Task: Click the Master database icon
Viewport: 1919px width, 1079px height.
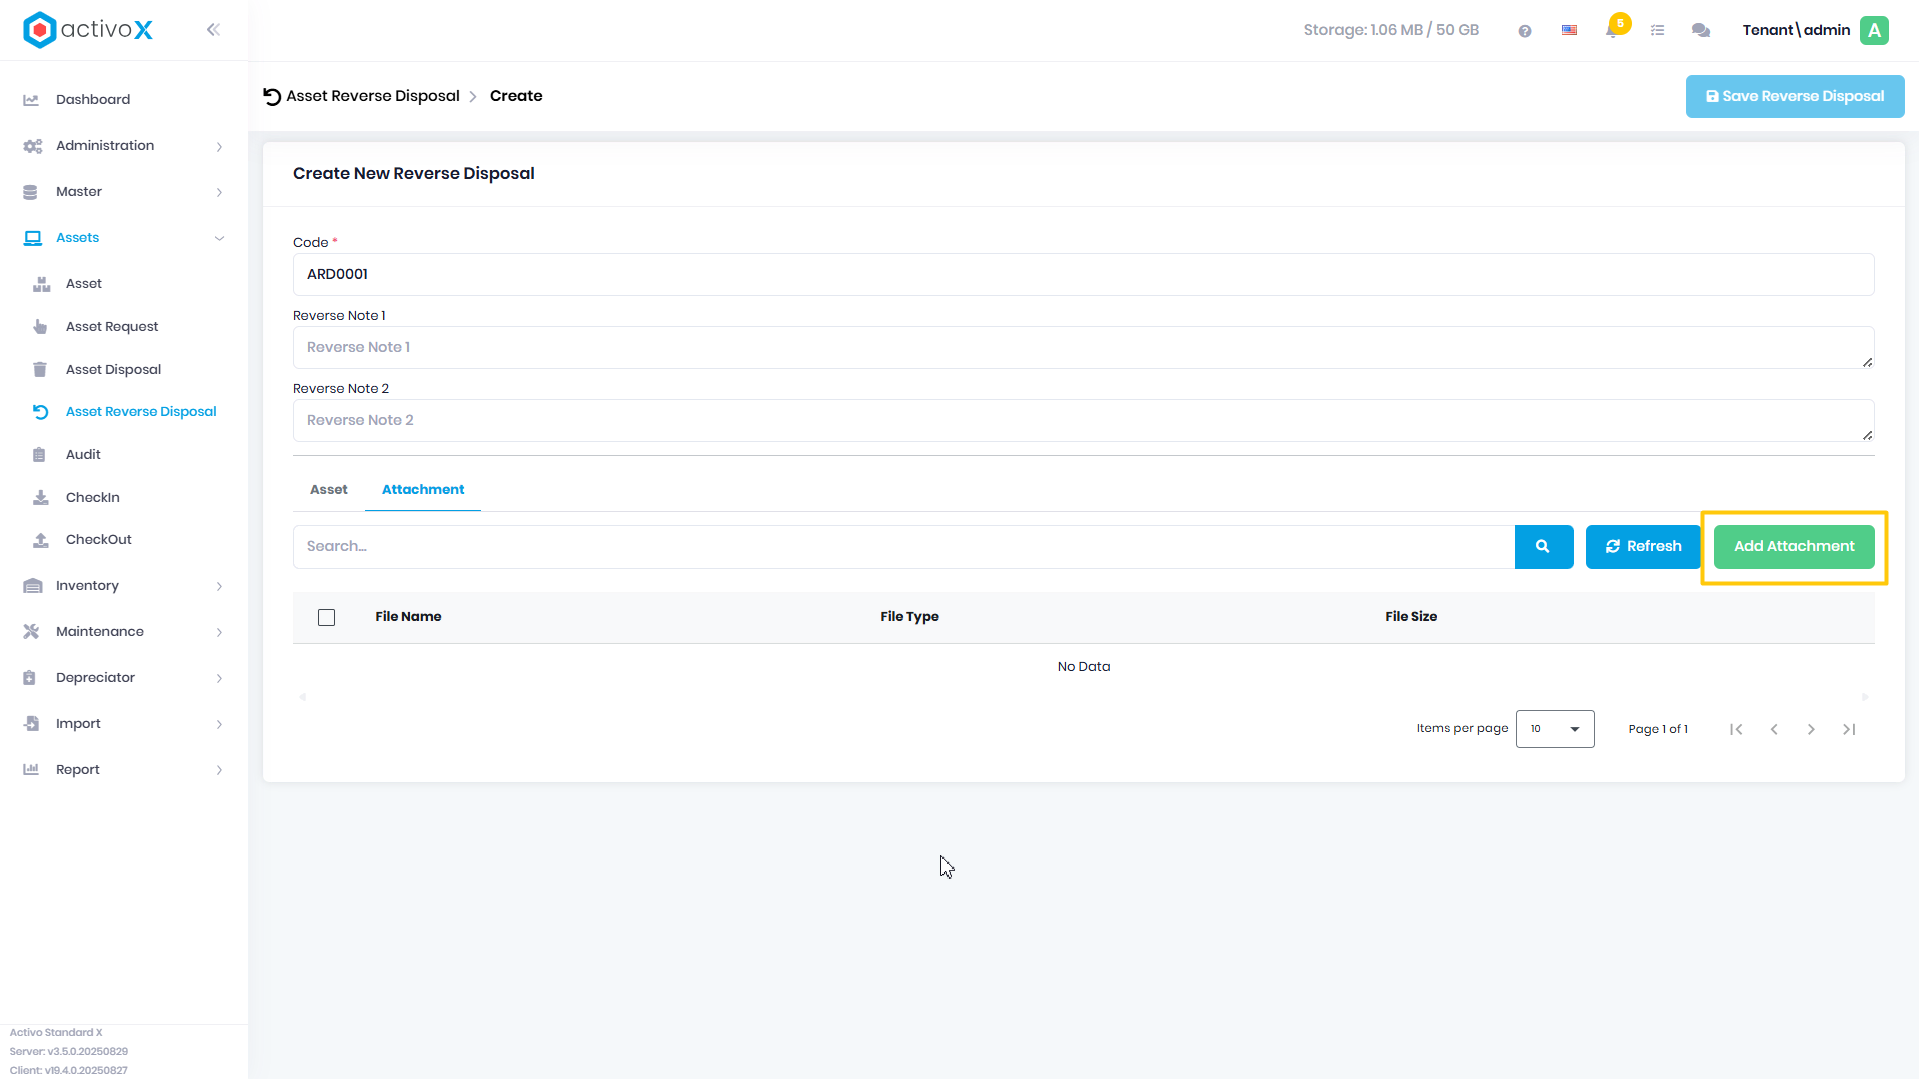Action: tap(30, 192)
